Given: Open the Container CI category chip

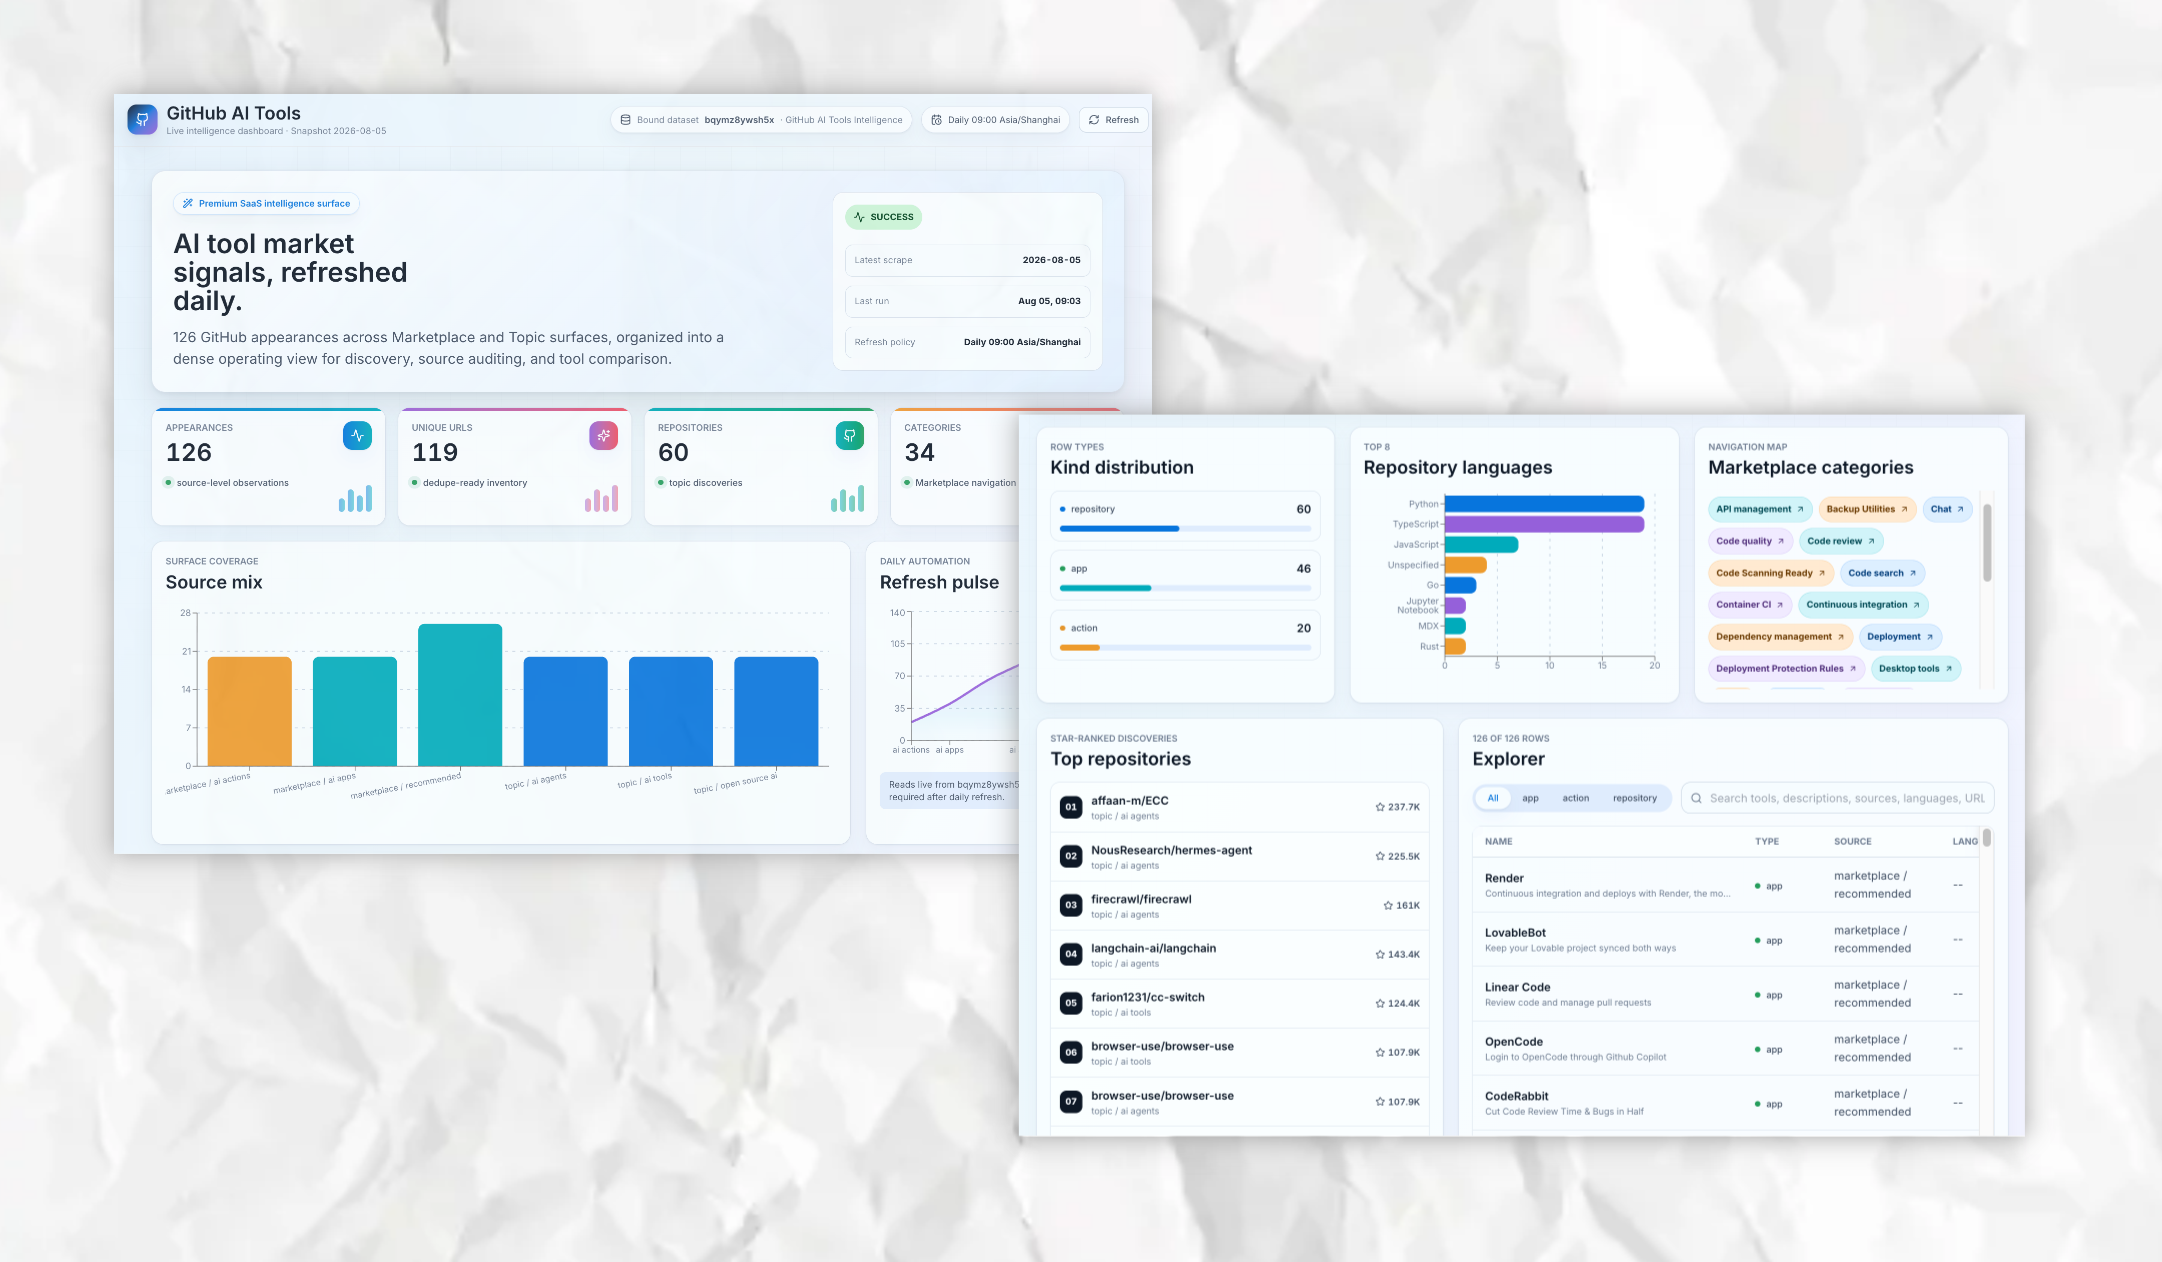Looking at the screenshot, I should pyautogui.click(x=1750, y=605).
